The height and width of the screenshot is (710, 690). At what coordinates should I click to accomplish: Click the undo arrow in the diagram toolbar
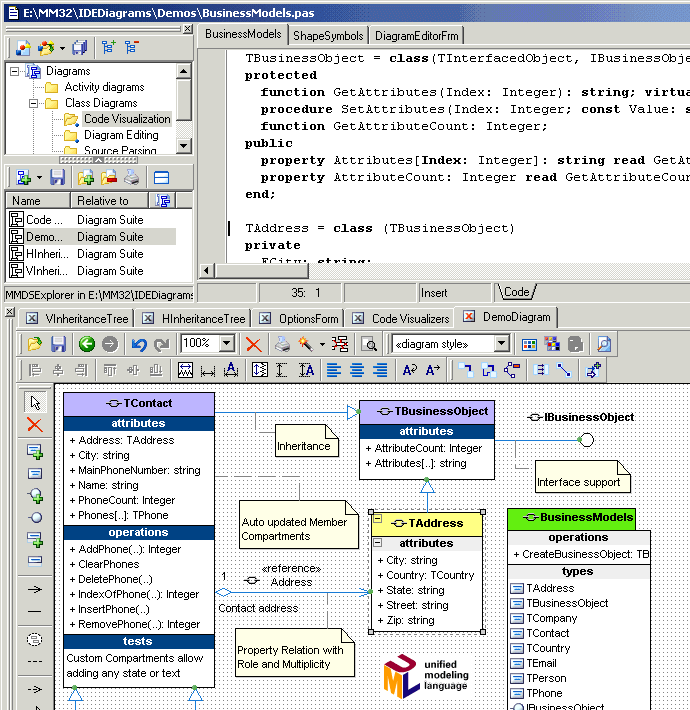tap(137, 344)
